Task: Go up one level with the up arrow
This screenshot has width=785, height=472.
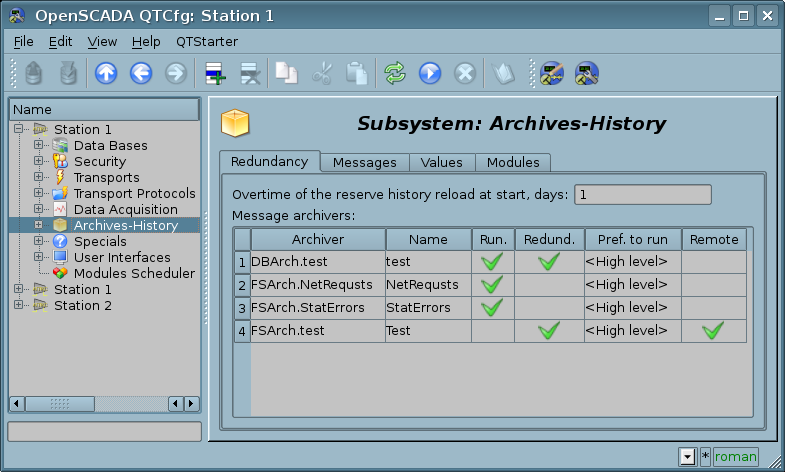Action: (x=106, y=73)
